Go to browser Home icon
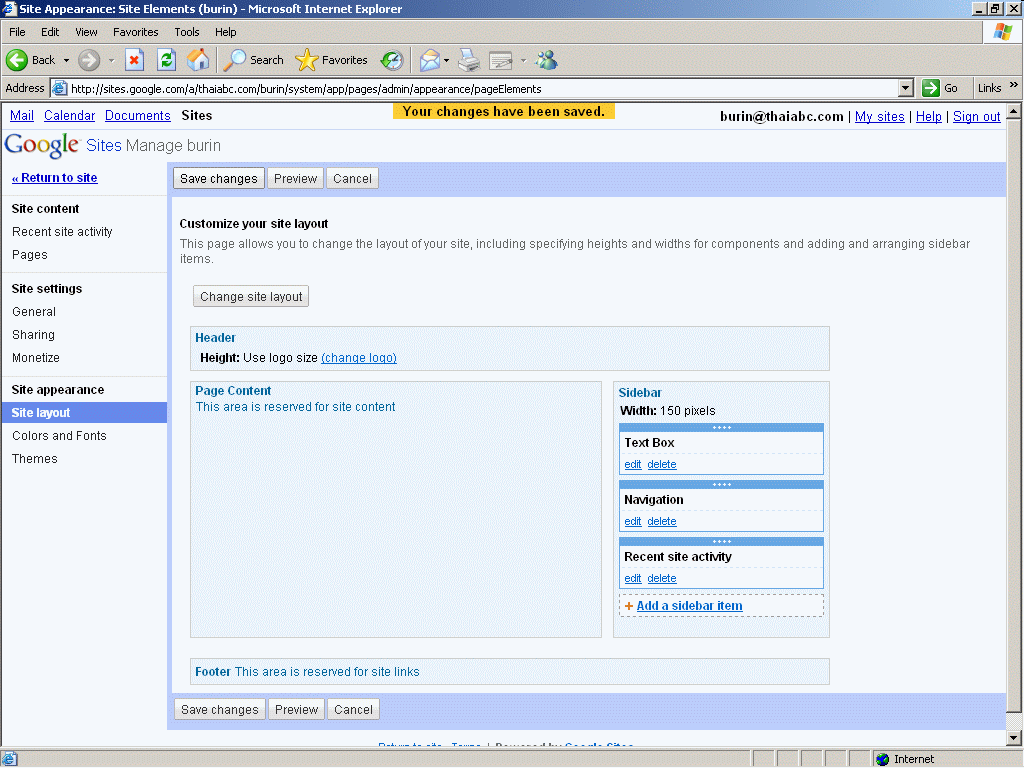The image size is (1024, 768). pyautogui.click(x=198, y=60)
